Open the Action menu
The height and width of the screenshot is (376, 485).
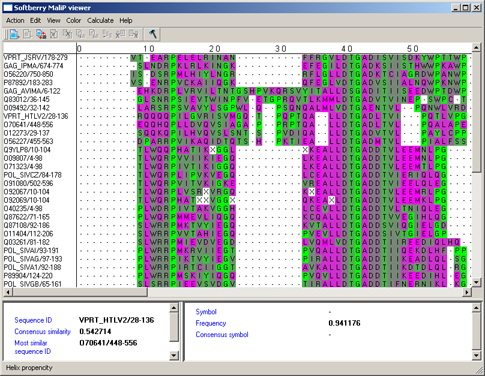click(x=15, y=20)
